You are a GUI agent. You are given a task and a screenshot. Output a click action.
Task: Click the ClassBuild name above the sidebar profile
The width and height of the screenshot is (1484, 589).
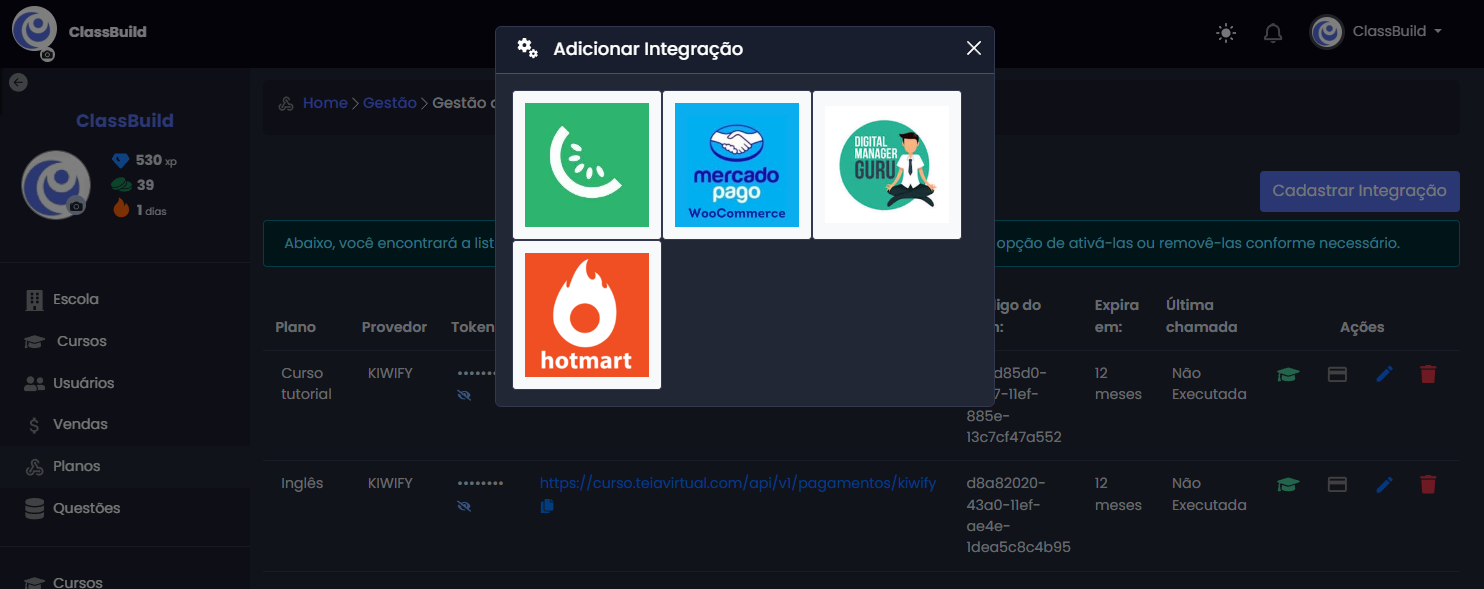(x=125, y=121)
